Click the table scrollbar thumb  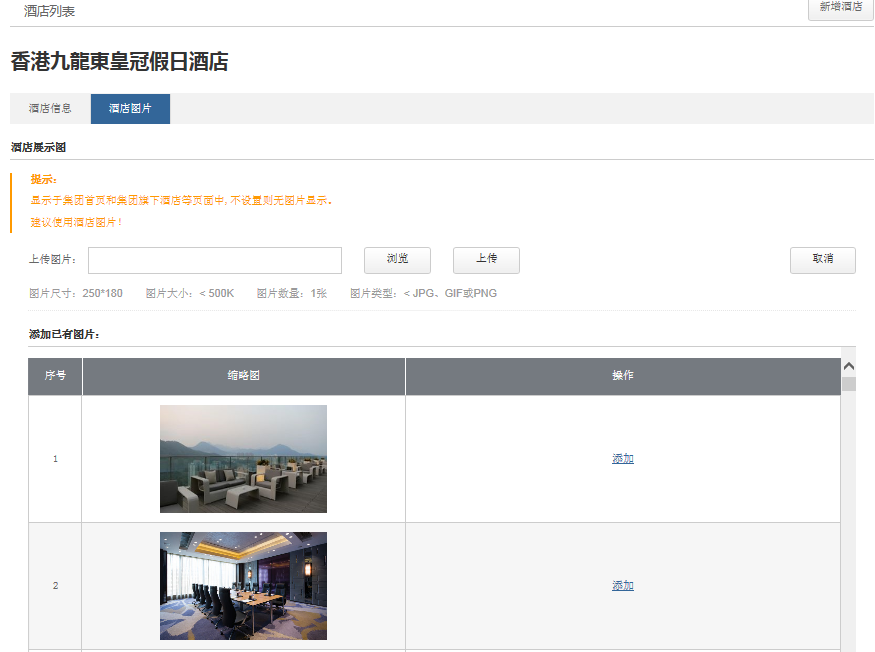(x=849, y=384)
